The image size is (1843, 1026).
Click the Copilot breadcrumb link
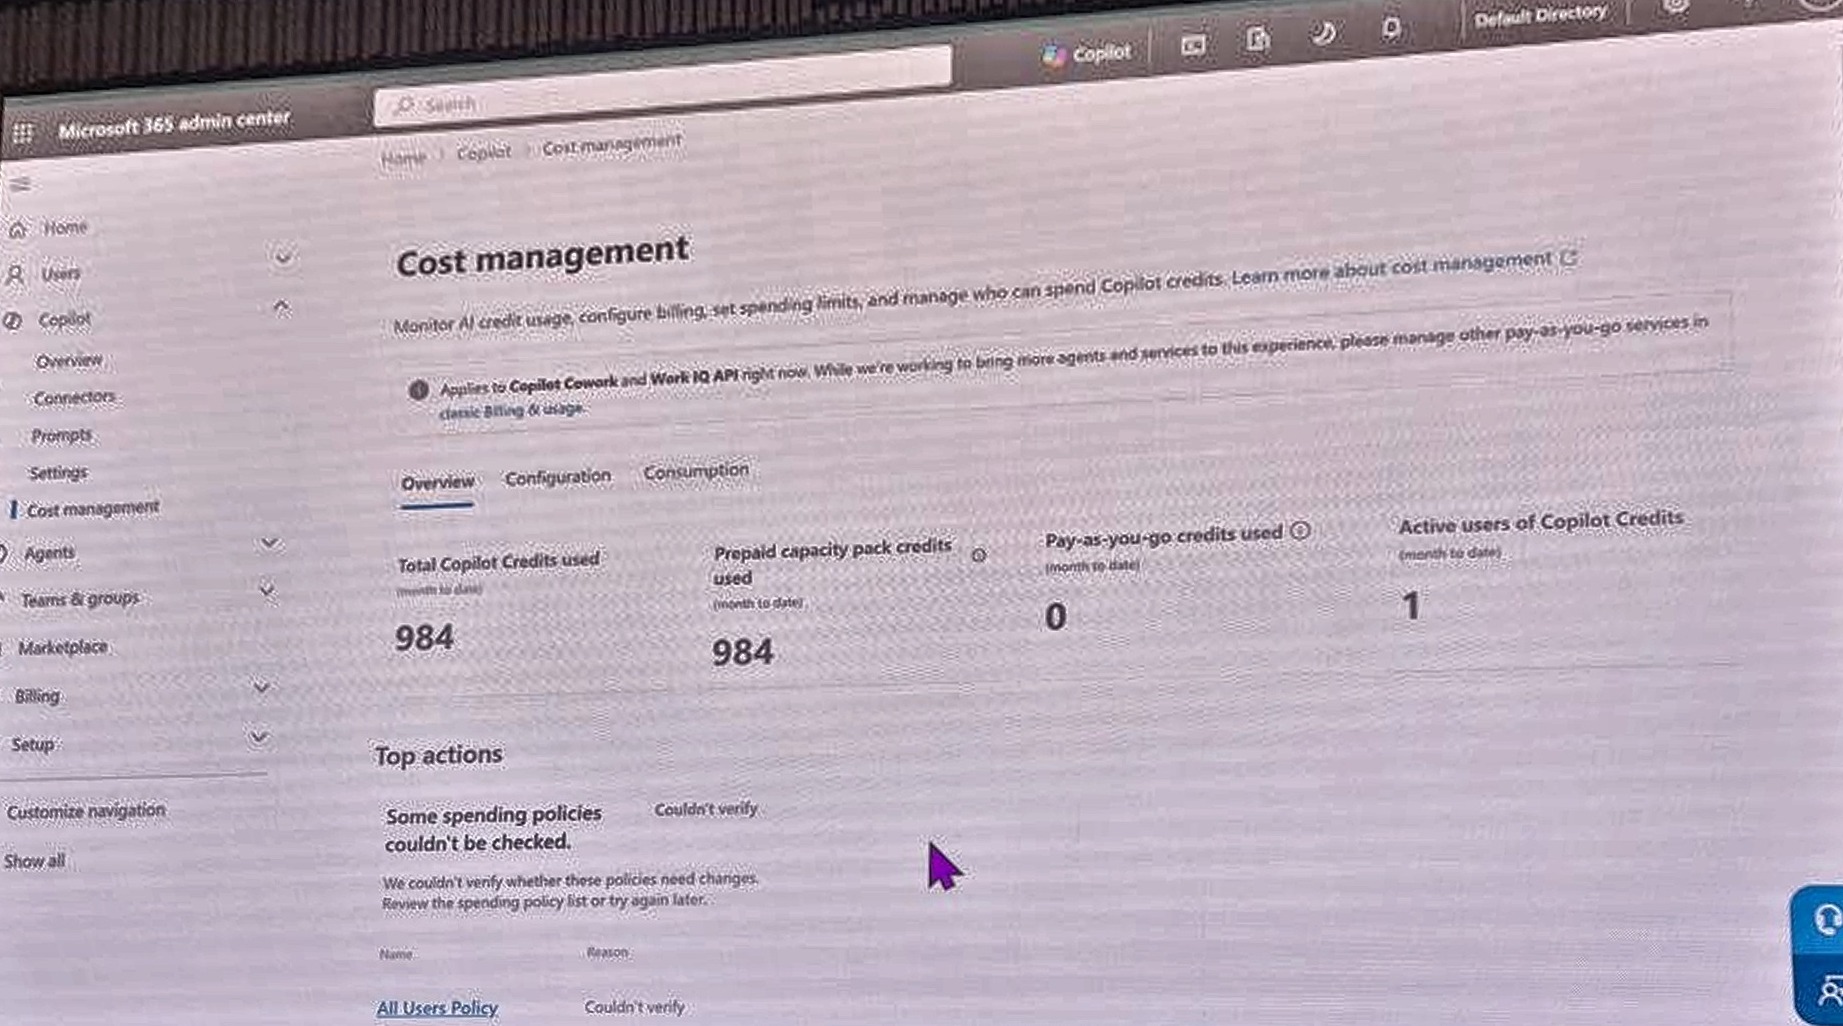[483, 153]
